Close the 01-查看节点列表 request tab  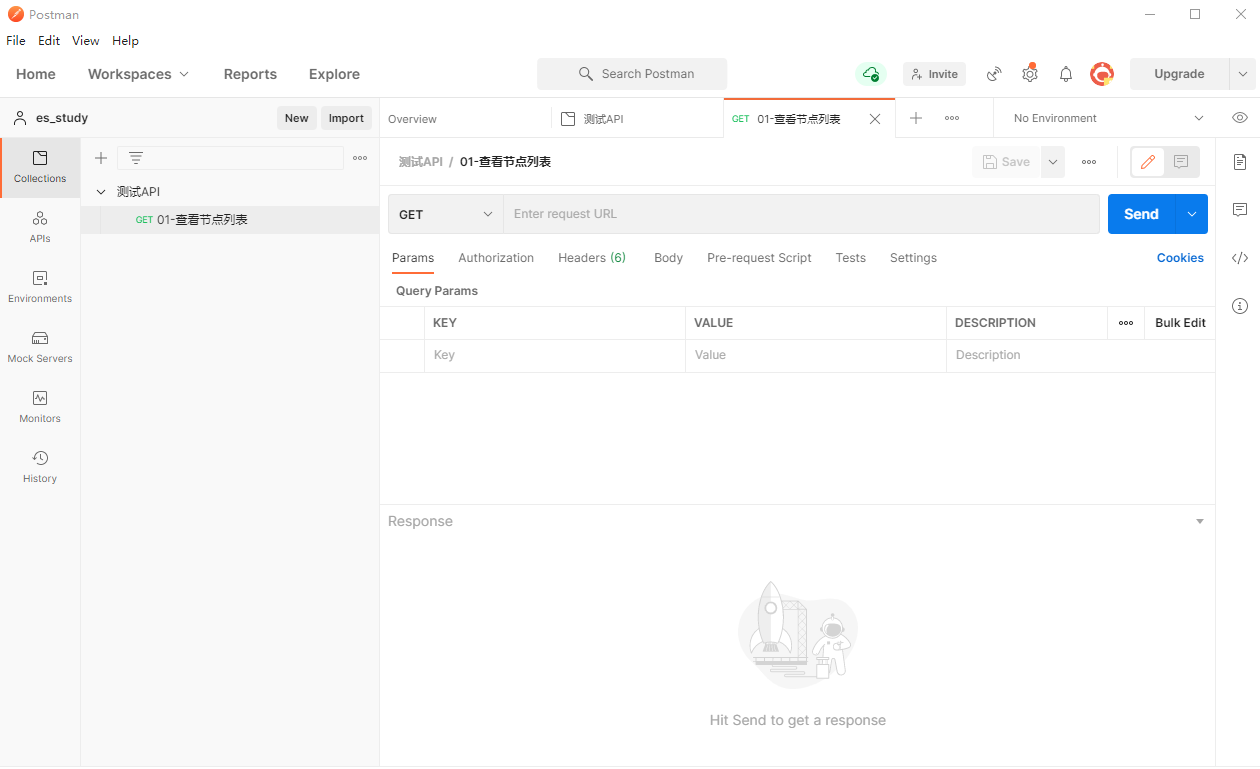point(875,119)
